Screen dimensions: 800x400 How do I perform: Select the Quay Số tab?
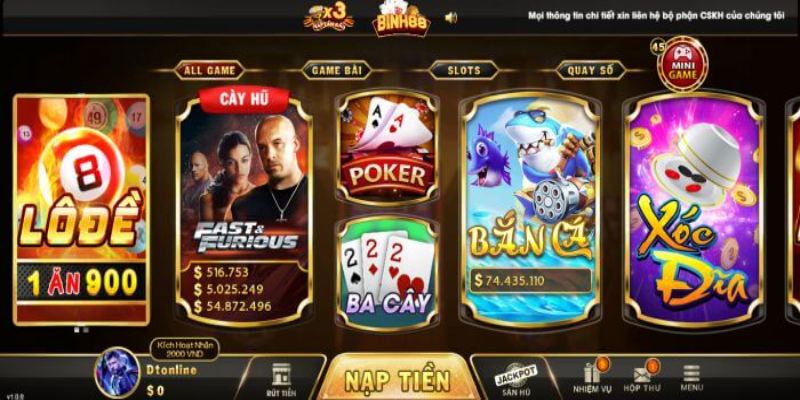(590, 70)
